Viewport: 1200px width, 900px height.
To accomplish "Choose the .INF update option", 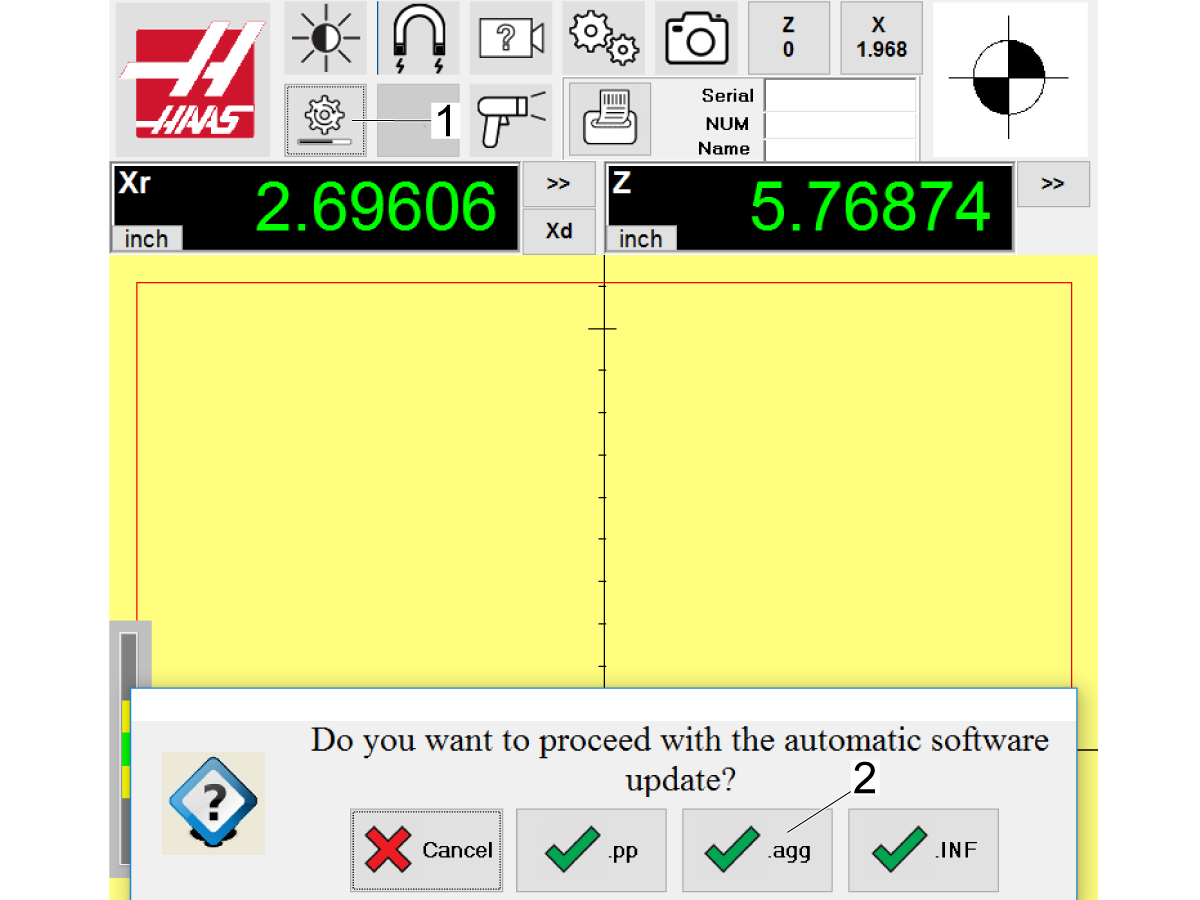I will (x=923, y=850).
